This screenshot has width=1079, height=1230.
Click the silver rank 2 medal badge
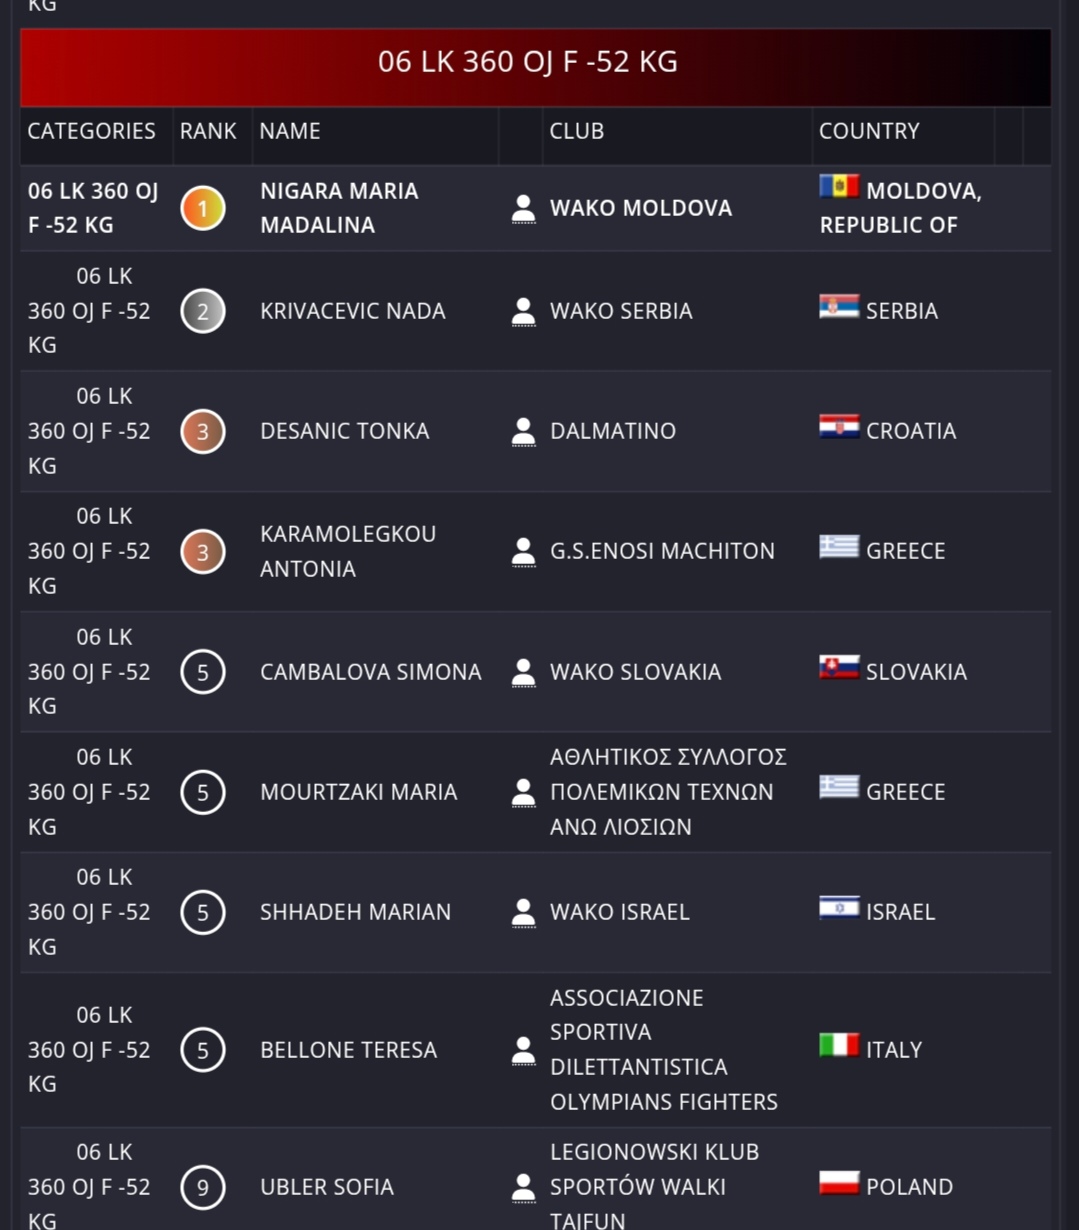(x=203, y=312)
